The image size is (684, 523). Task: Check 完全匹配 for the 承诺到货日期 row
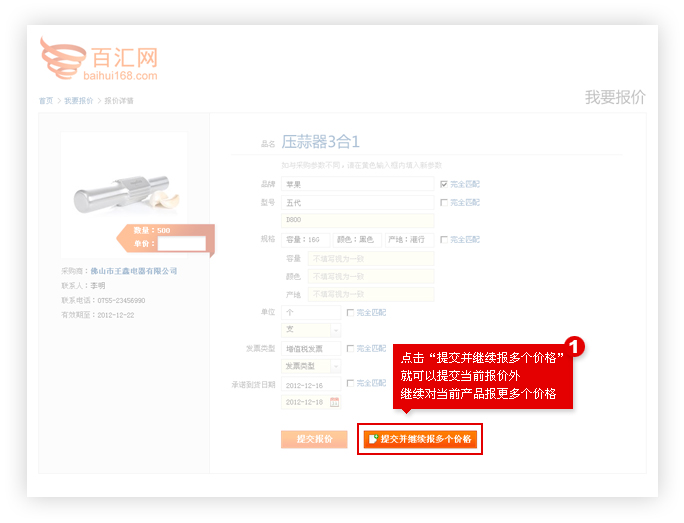[x=350, y=383]
